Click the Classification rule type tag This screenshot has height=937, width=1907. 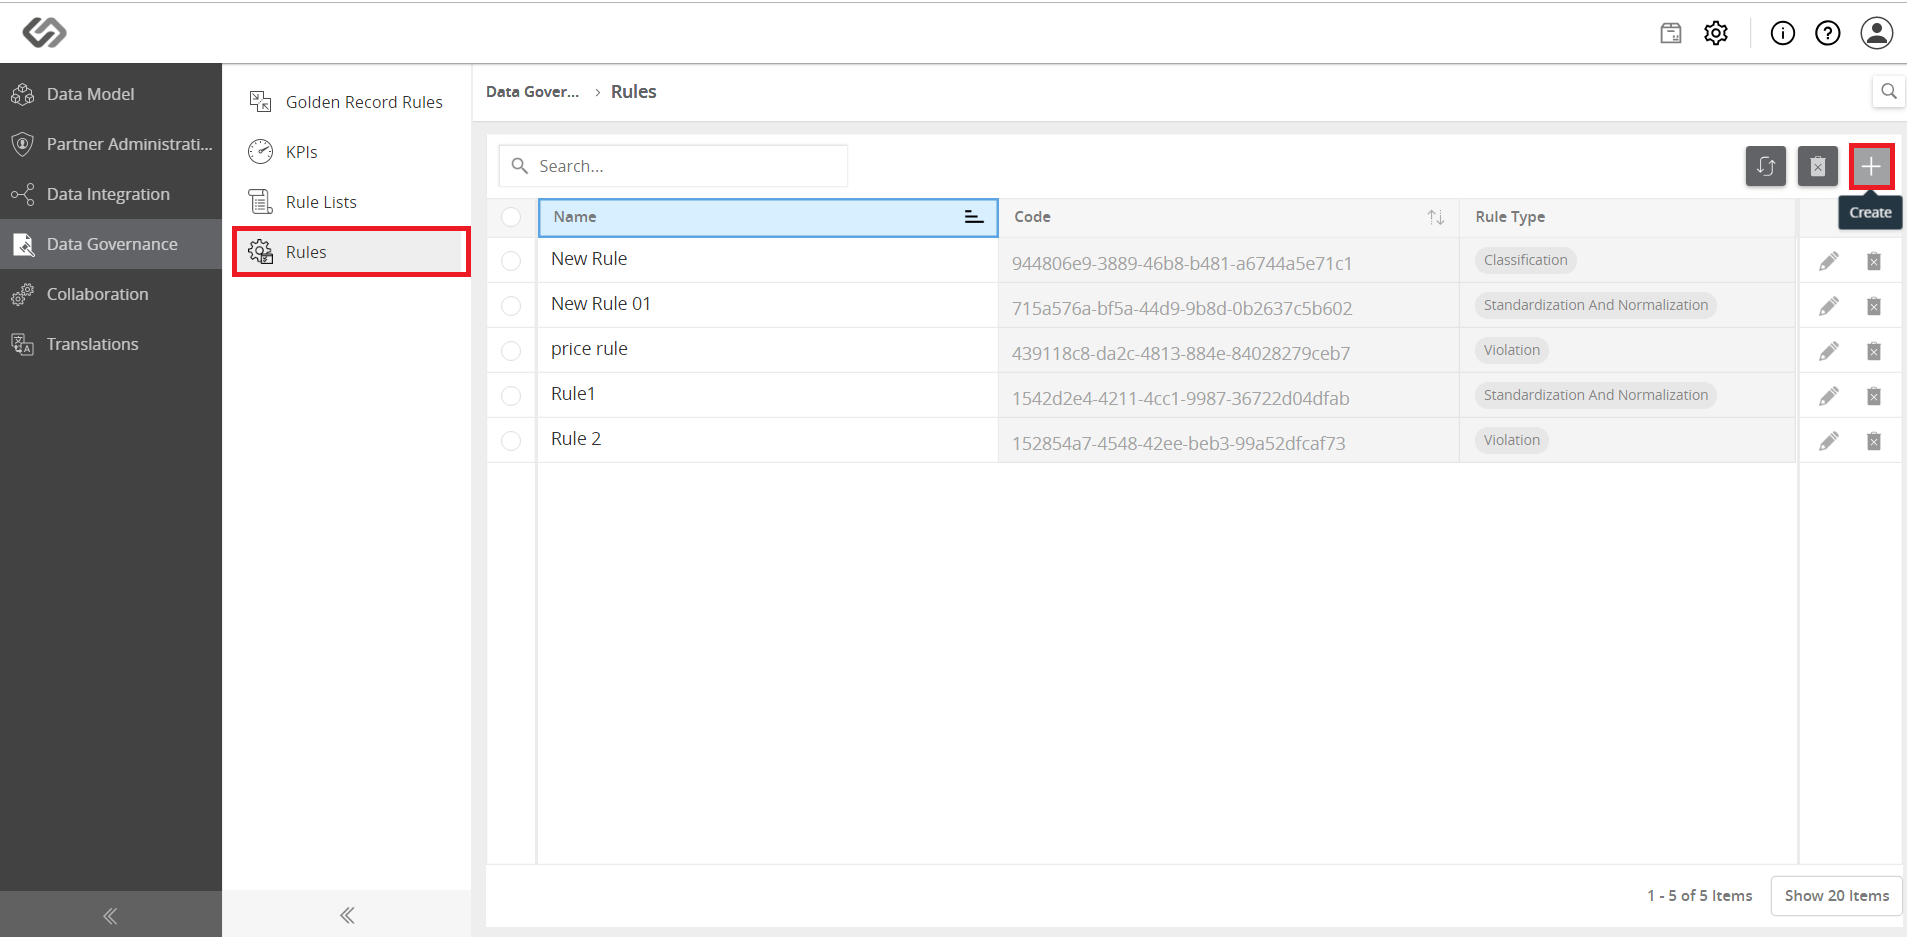coord(1525,260)
